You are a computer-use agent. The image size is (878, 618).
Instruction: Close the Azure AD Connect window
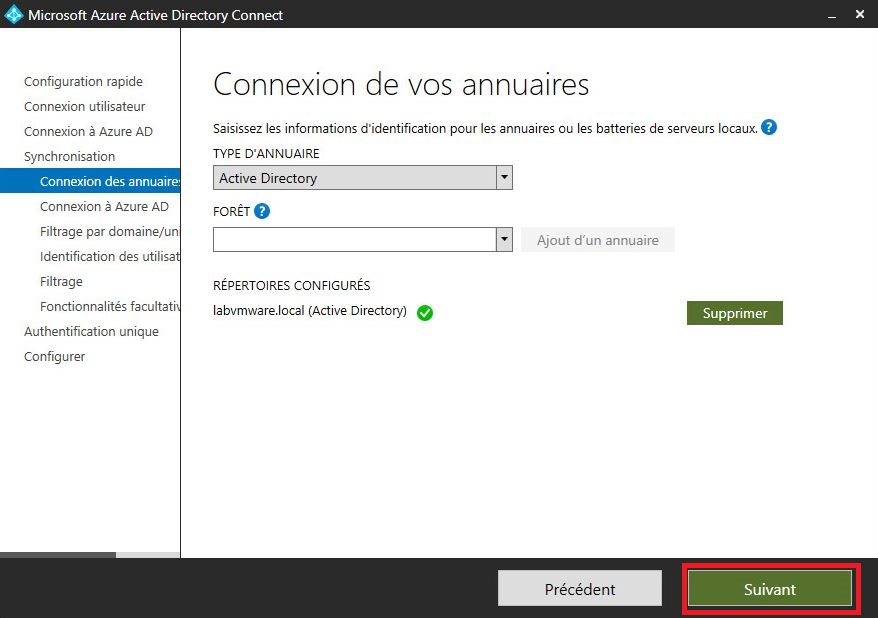pos(860,15)
